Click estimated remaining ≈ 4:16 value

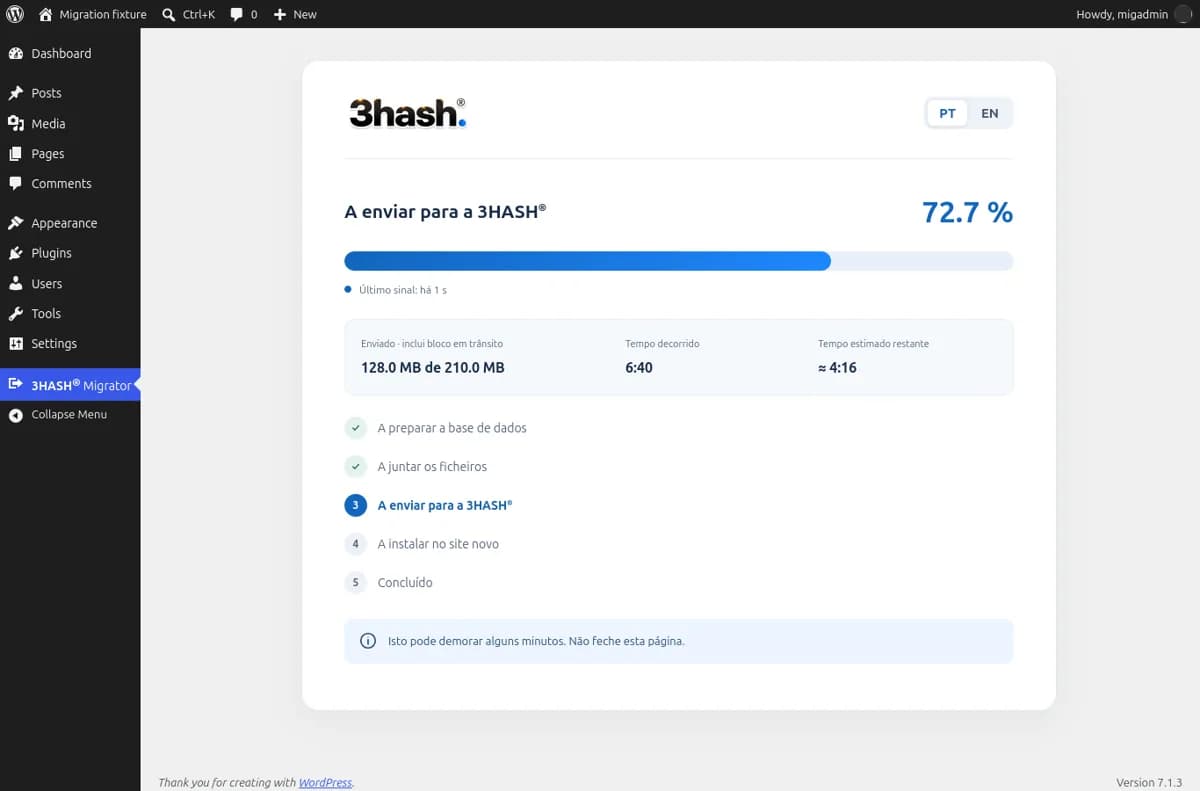(837, 368)
